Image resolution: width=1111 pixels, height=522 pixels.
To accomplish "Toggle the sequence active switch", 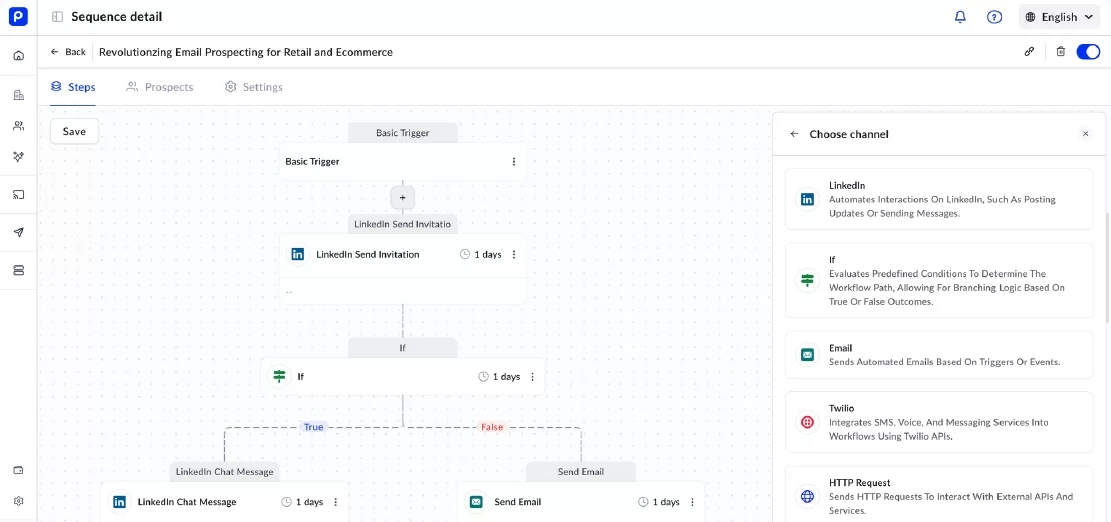I will (1088, 52).
